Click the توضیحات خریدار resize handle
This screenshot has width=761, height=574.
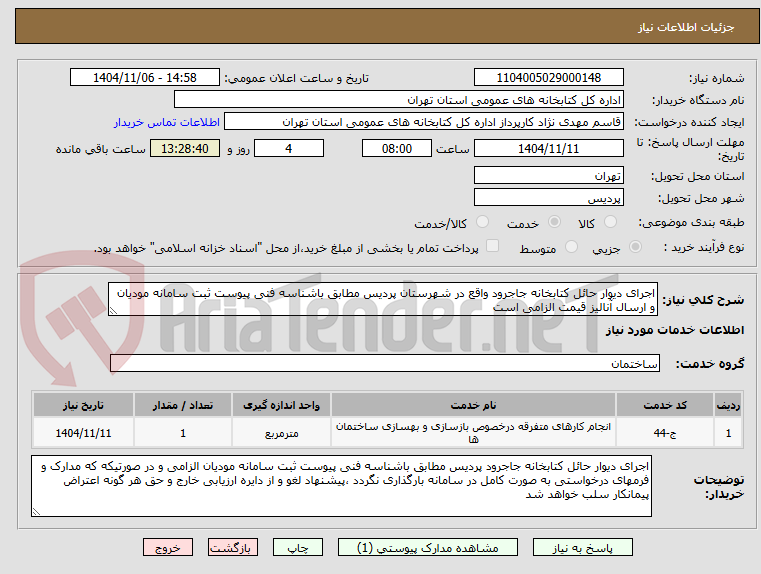(x=36, y=511)
